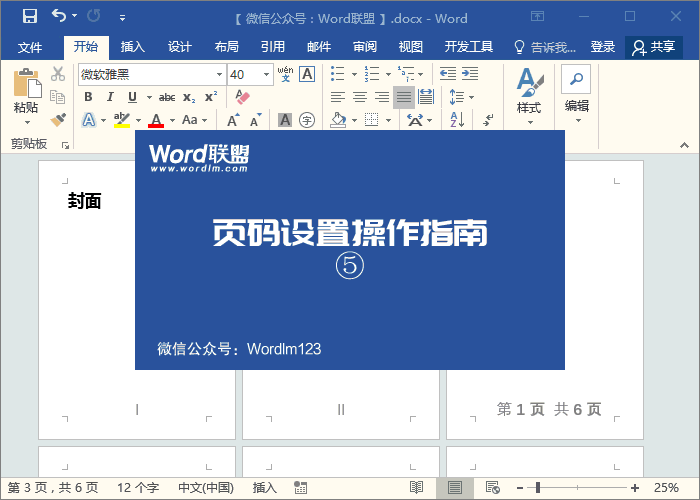Toggle strikethrough abc formatting
700x500 pixels.
[x=167, y=97]
